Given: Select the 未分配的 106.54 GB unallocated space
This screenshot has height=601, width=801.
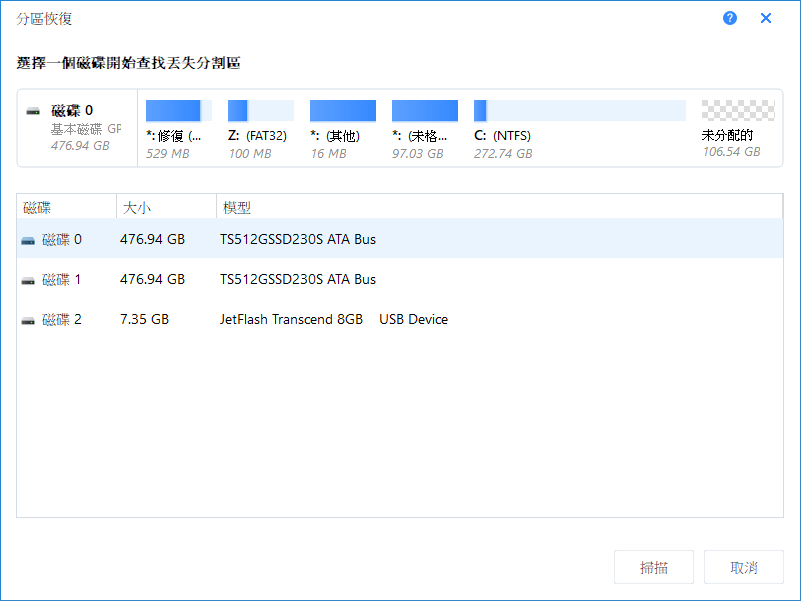Looking at the screenshot, I should pyautogui.click(x=737, y=111).
